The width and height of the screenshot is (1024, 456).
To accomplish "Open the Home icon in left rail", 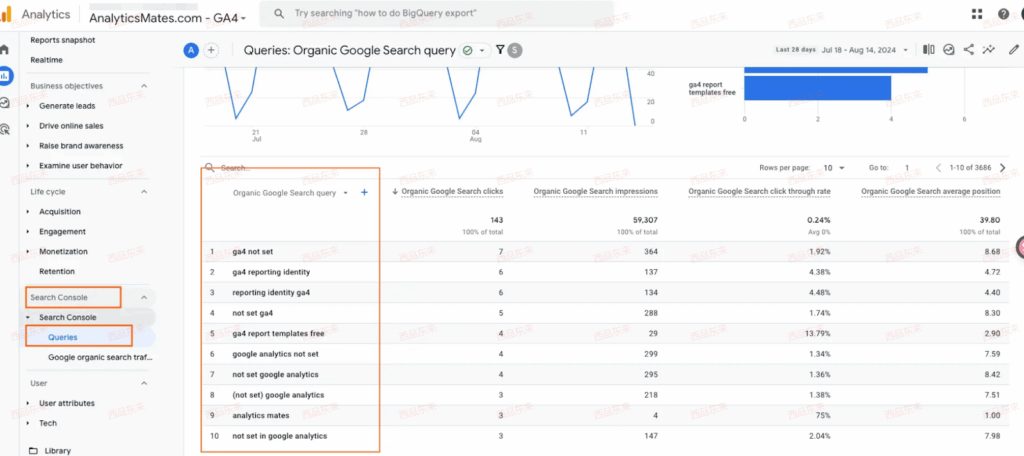I will [x=5, y=49].
